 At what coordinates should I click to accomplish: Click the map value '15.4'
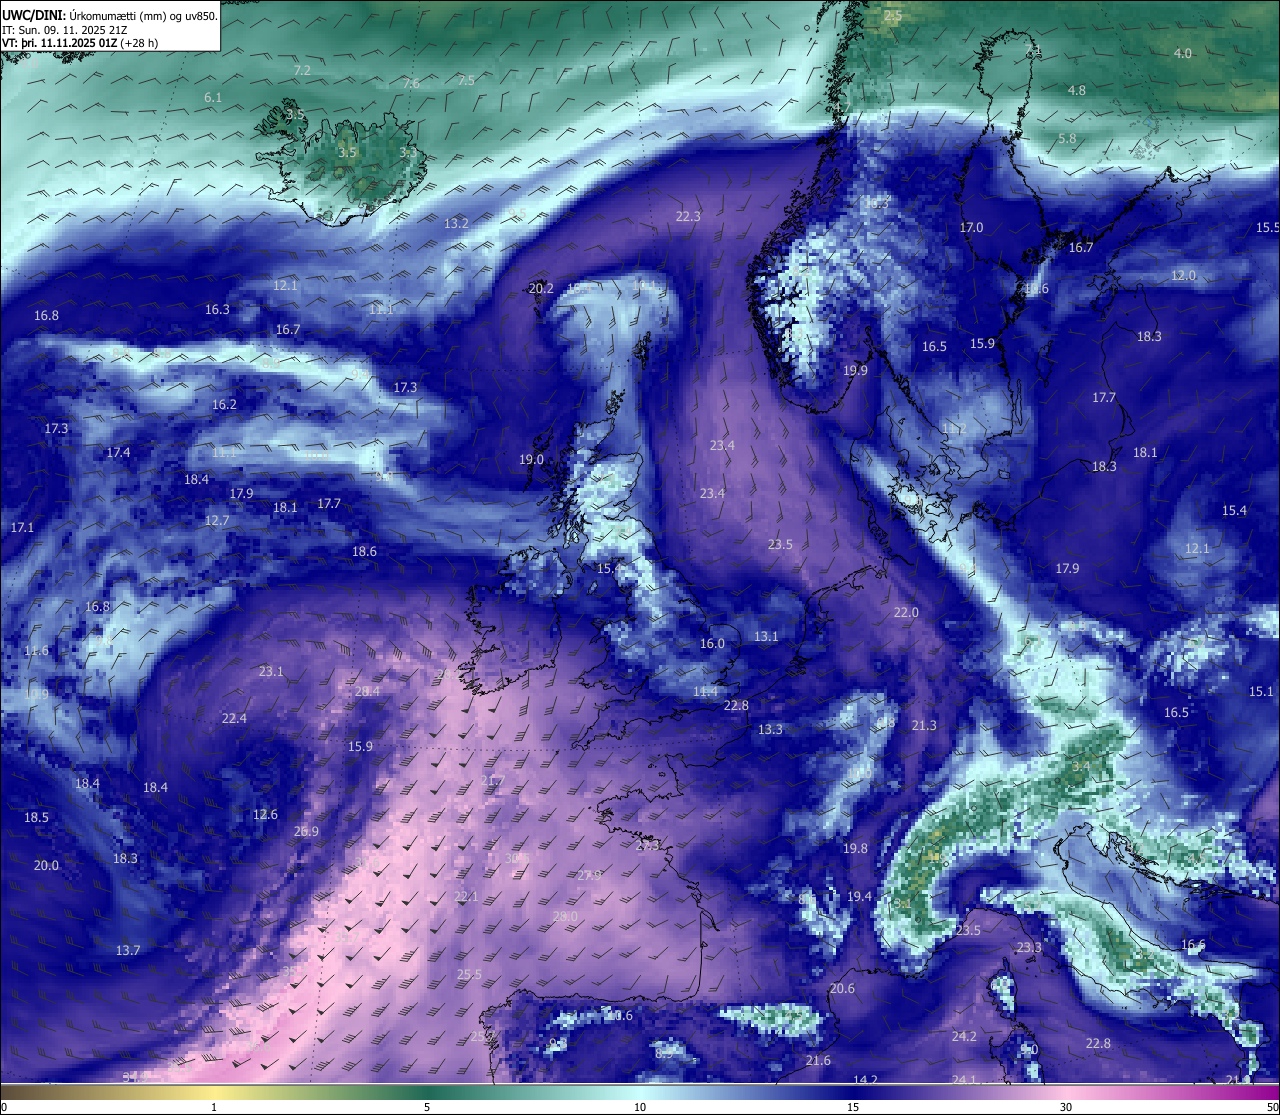(x=1234, y=511)
